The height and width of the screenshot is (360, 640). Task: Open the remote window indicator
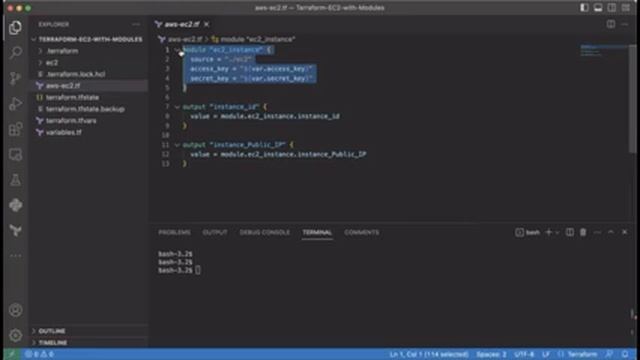coord(12,354)
